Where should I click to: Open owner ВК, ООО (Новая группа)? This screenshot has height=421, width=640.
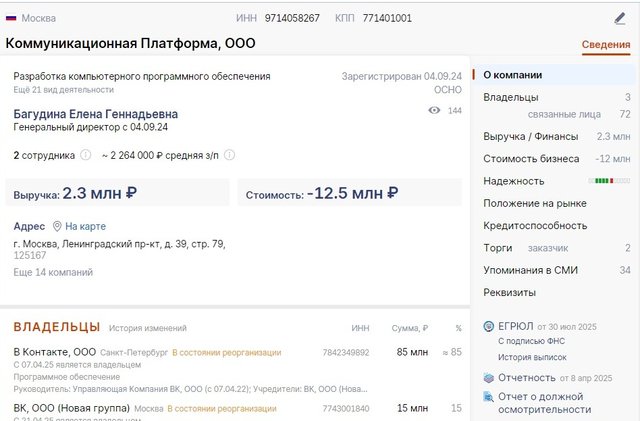point(71,408)
